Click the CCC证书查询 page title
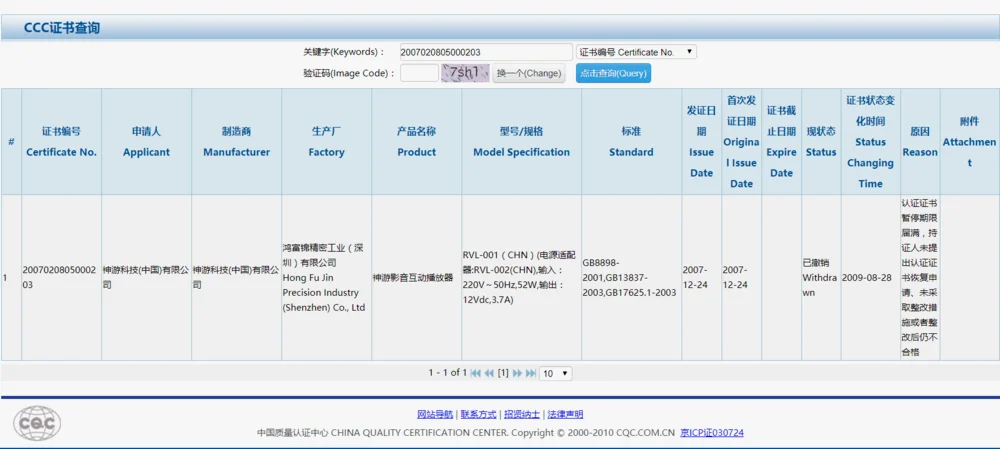 [62, 28]
